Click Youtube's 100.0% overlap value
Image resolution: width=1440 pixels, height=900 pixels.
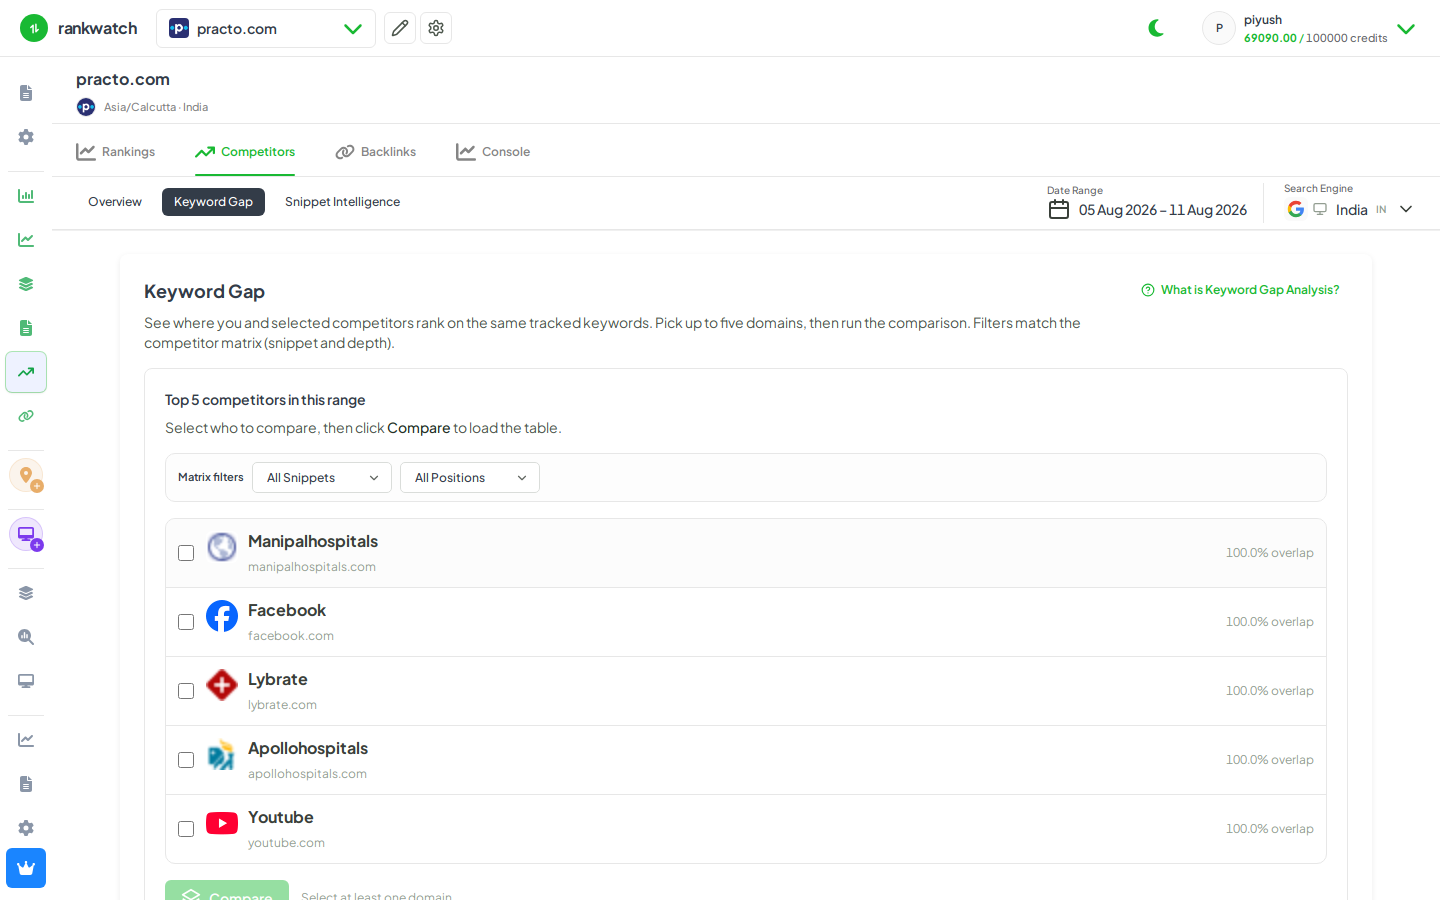coord(1270,829)
